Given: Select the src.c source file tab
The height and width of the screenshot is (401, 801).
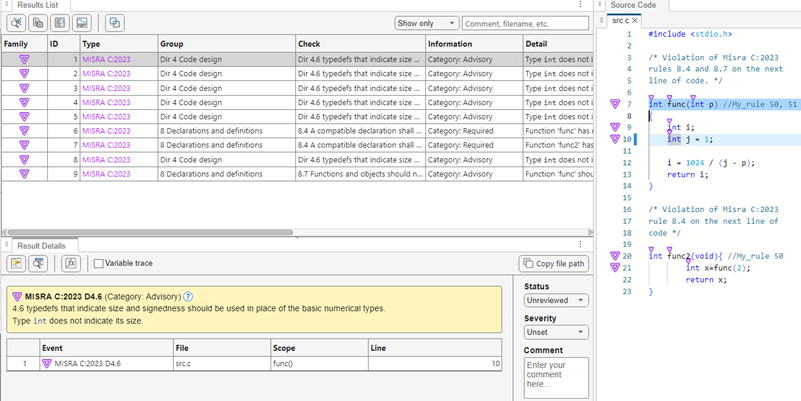Looking at the screenshot, I should tap(620, 20).
